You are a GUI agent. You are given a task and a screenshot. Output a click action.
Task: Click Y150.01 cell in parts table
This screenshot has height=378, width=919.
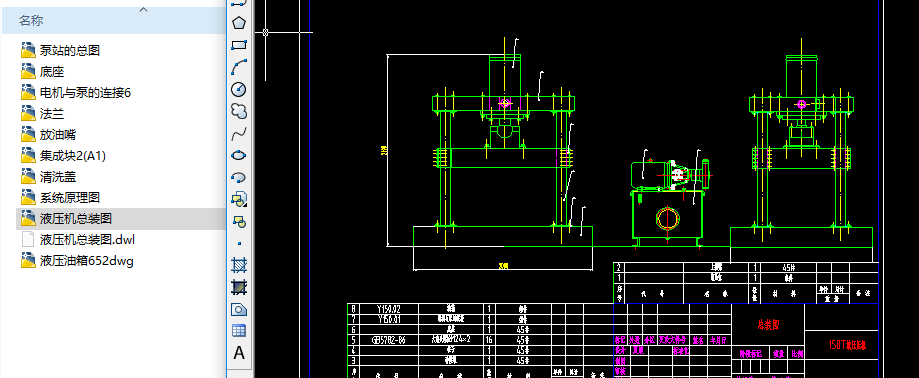coord(389,319)
